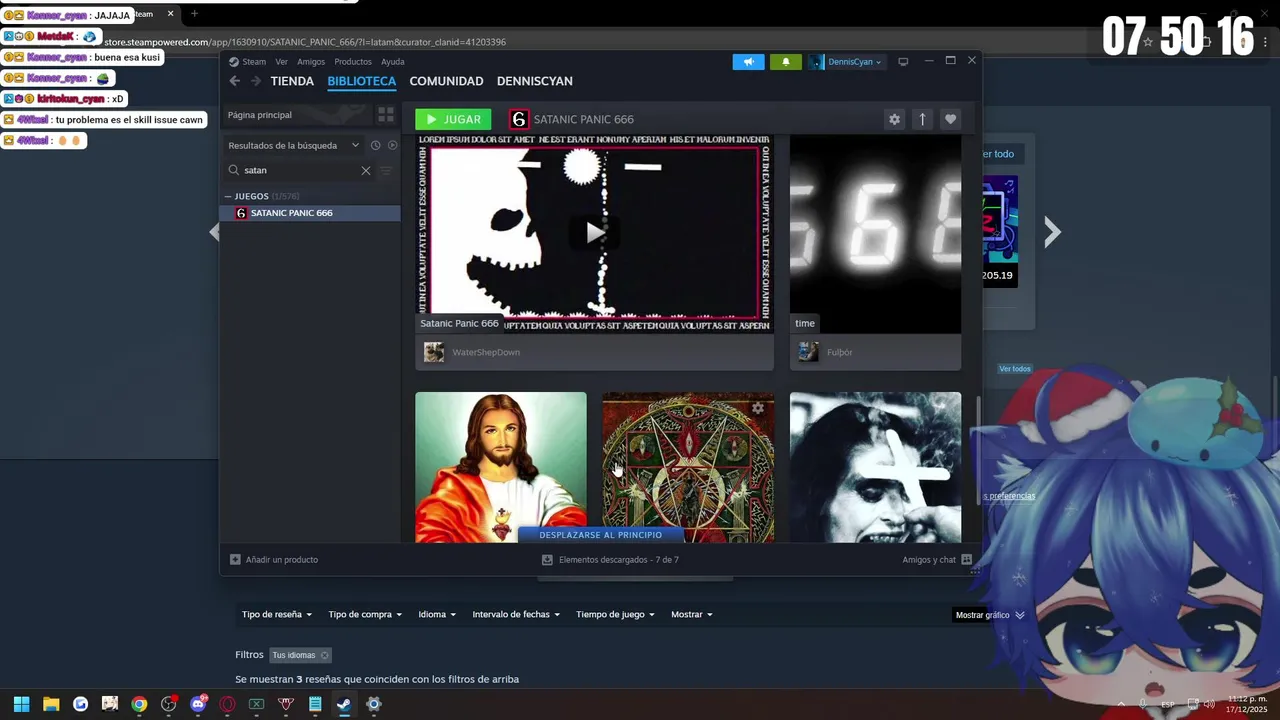The width and height of the screenshot is (1280, 720).
Task: Clear the library search with X
Action: tap(366, 171)
